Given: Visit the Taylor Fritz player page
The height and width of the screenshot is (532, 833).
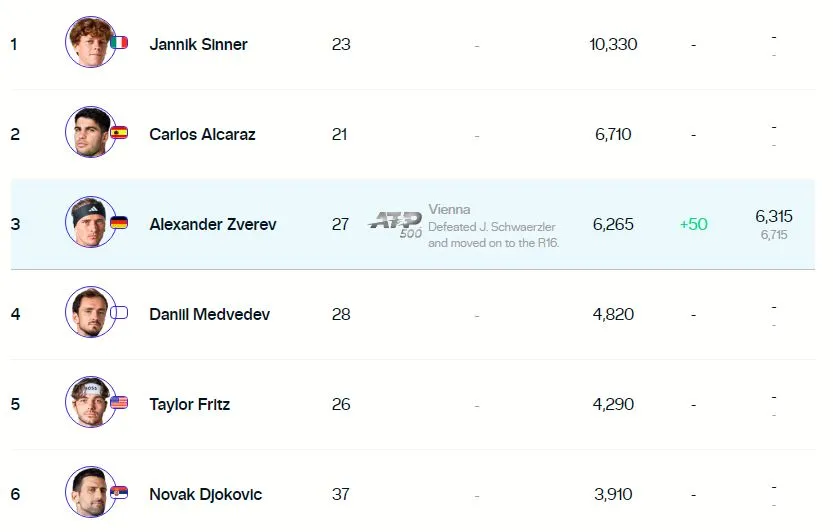Looking at the screenshot, I should pos(189,404).
